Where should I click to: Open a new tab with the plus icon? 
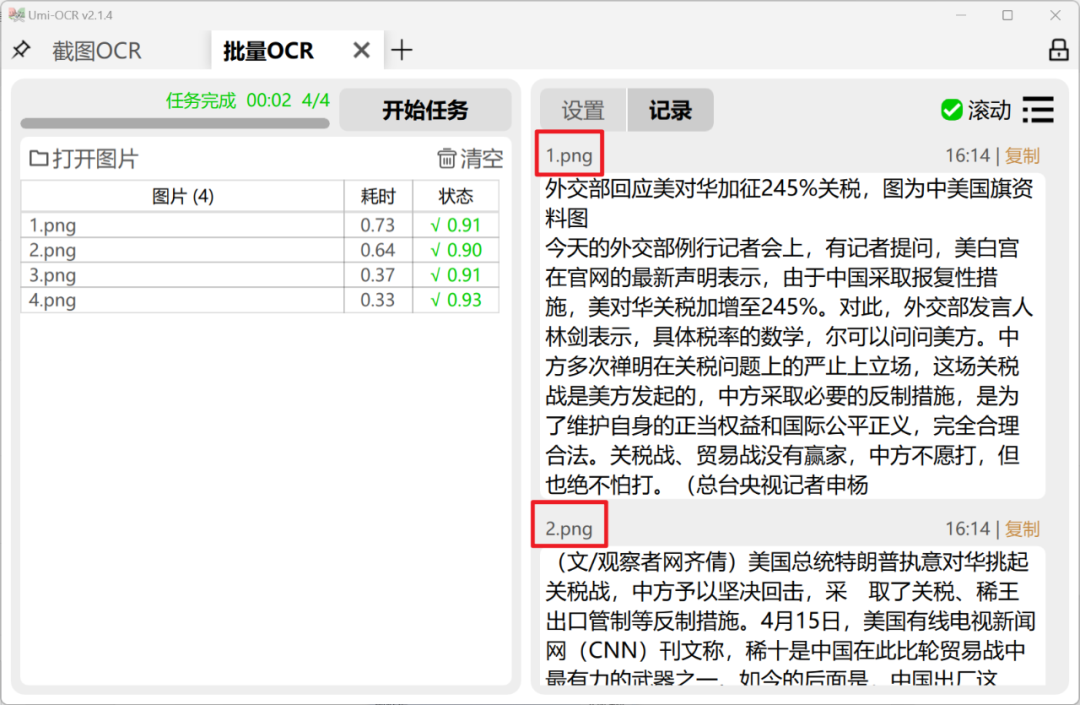coord(402,49)
